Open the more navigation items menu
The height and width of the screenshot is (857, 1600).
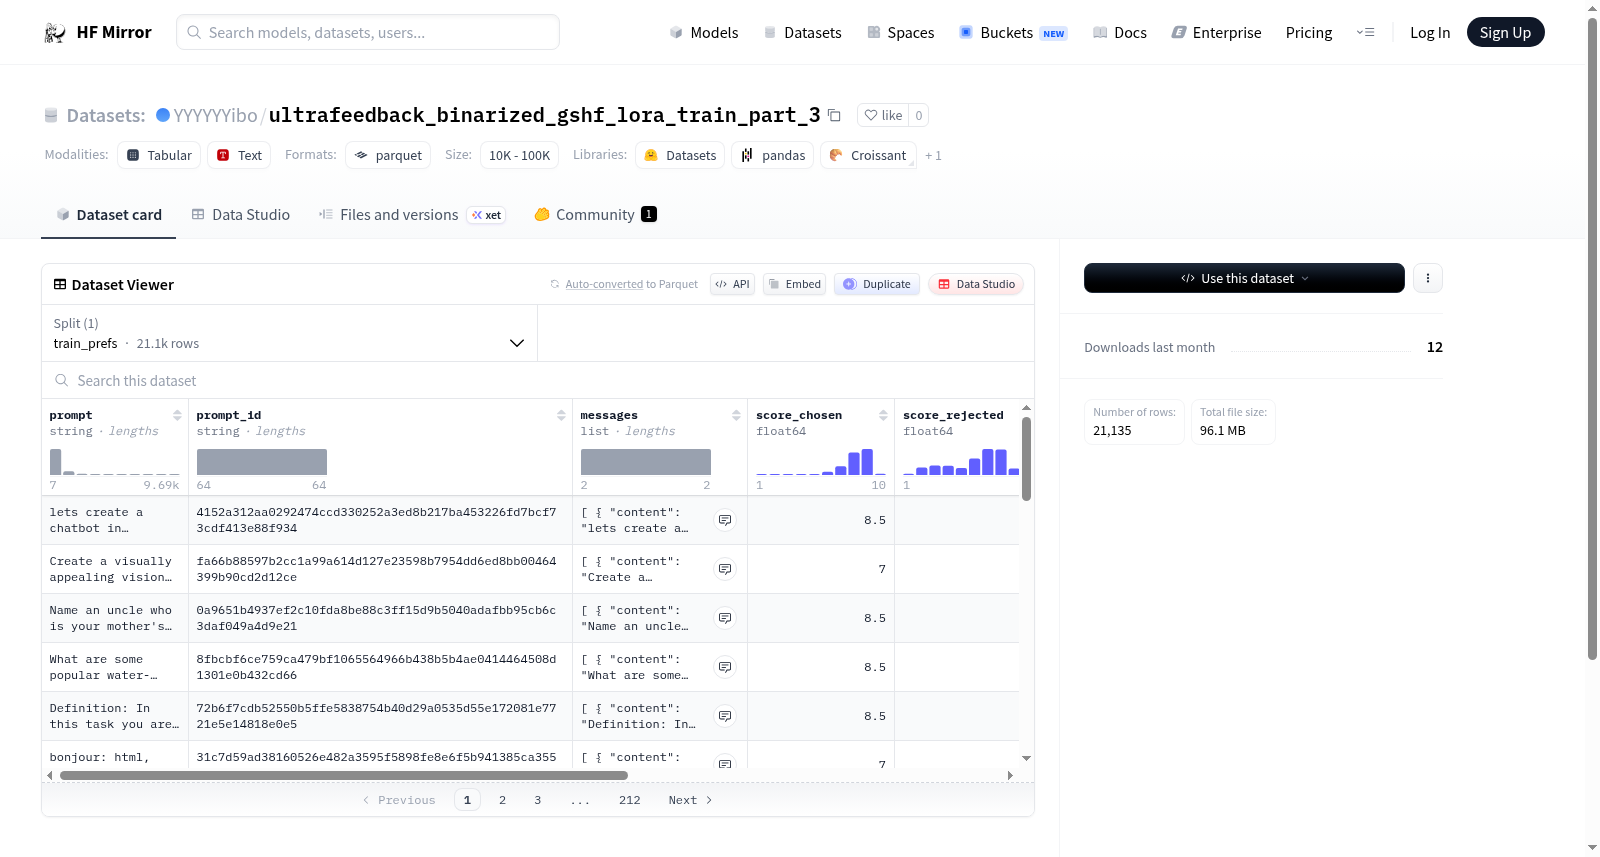coord(1365,33)
